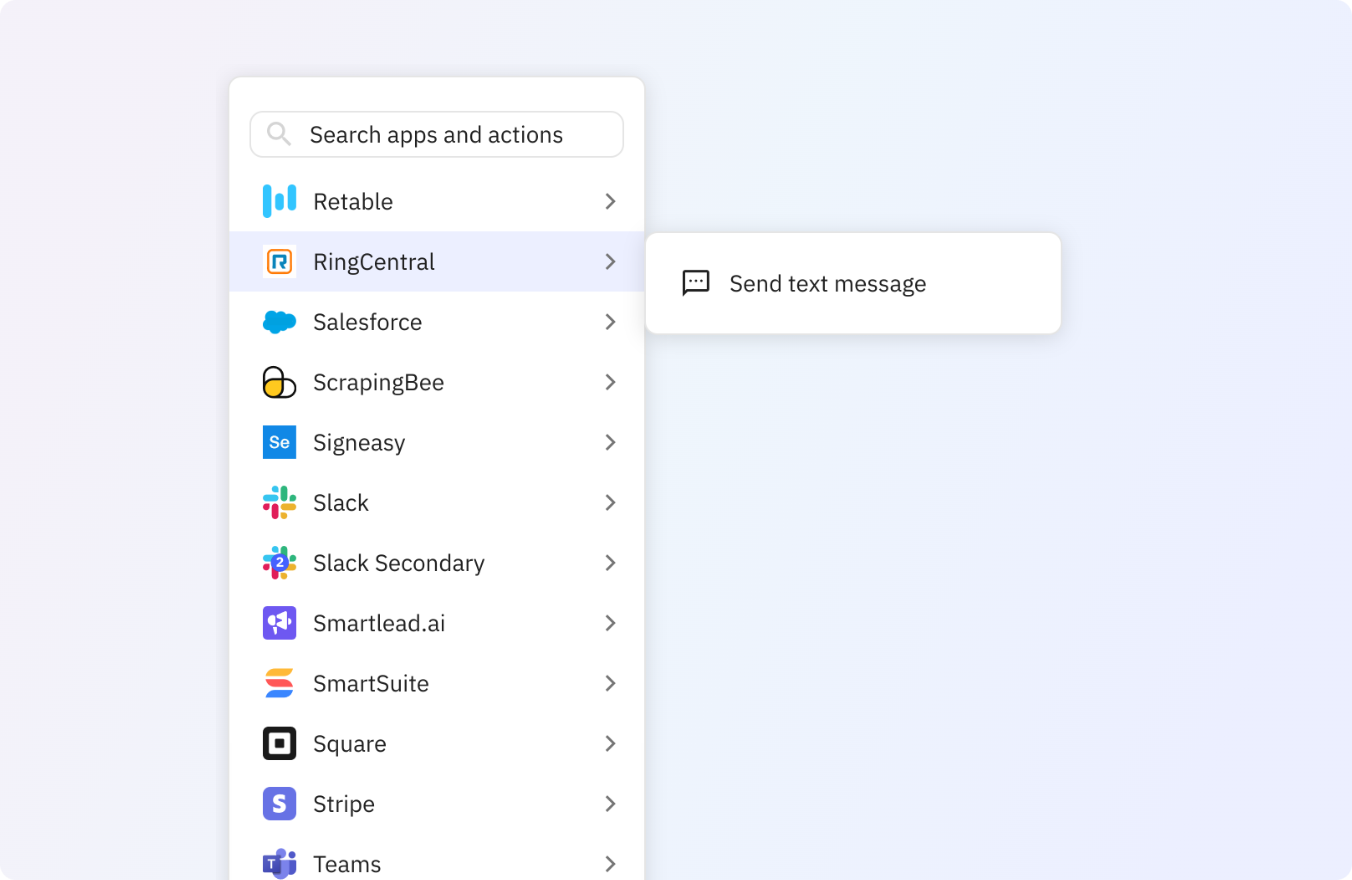The width and height of the screenshot is (1352, 880).
Task: Click the Teams app icon
Action: coord(279,863)
